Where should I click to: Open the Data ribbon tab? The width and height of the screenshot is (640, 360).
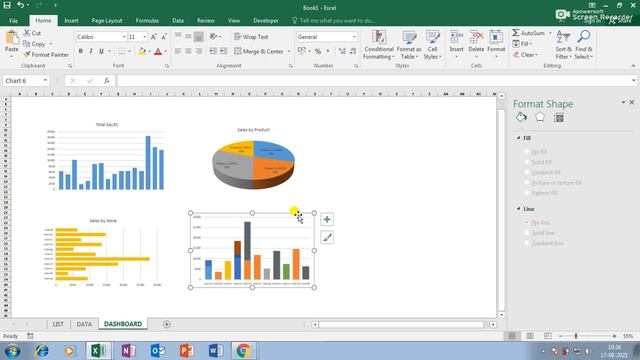178,20
